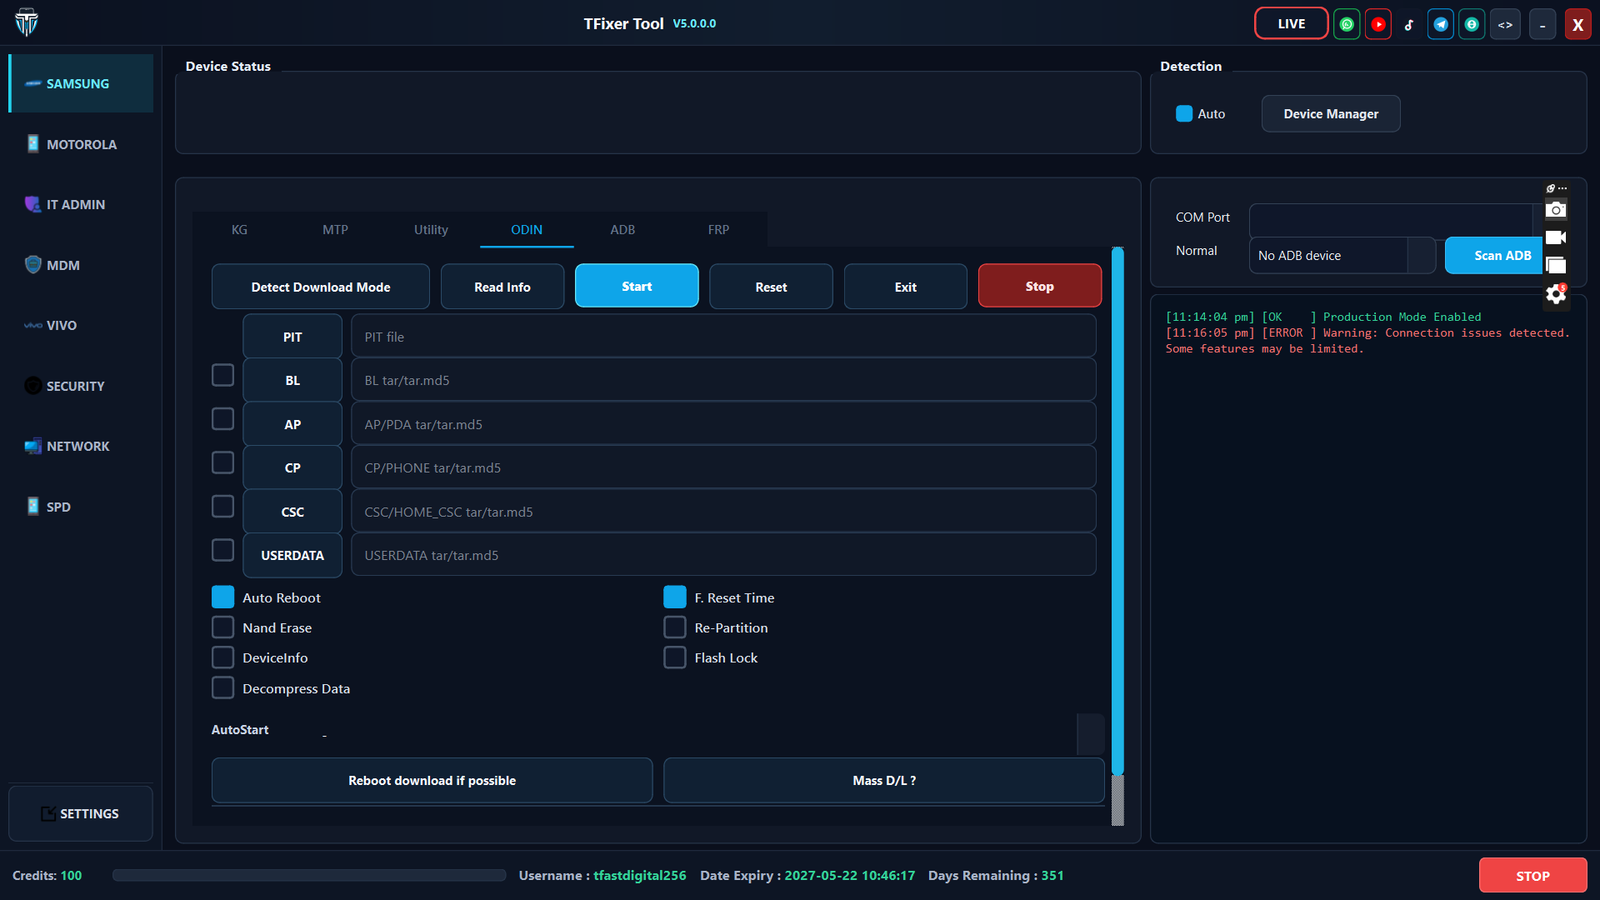
Task: Enable the CP file checkbox
Action: pos(223,463)
